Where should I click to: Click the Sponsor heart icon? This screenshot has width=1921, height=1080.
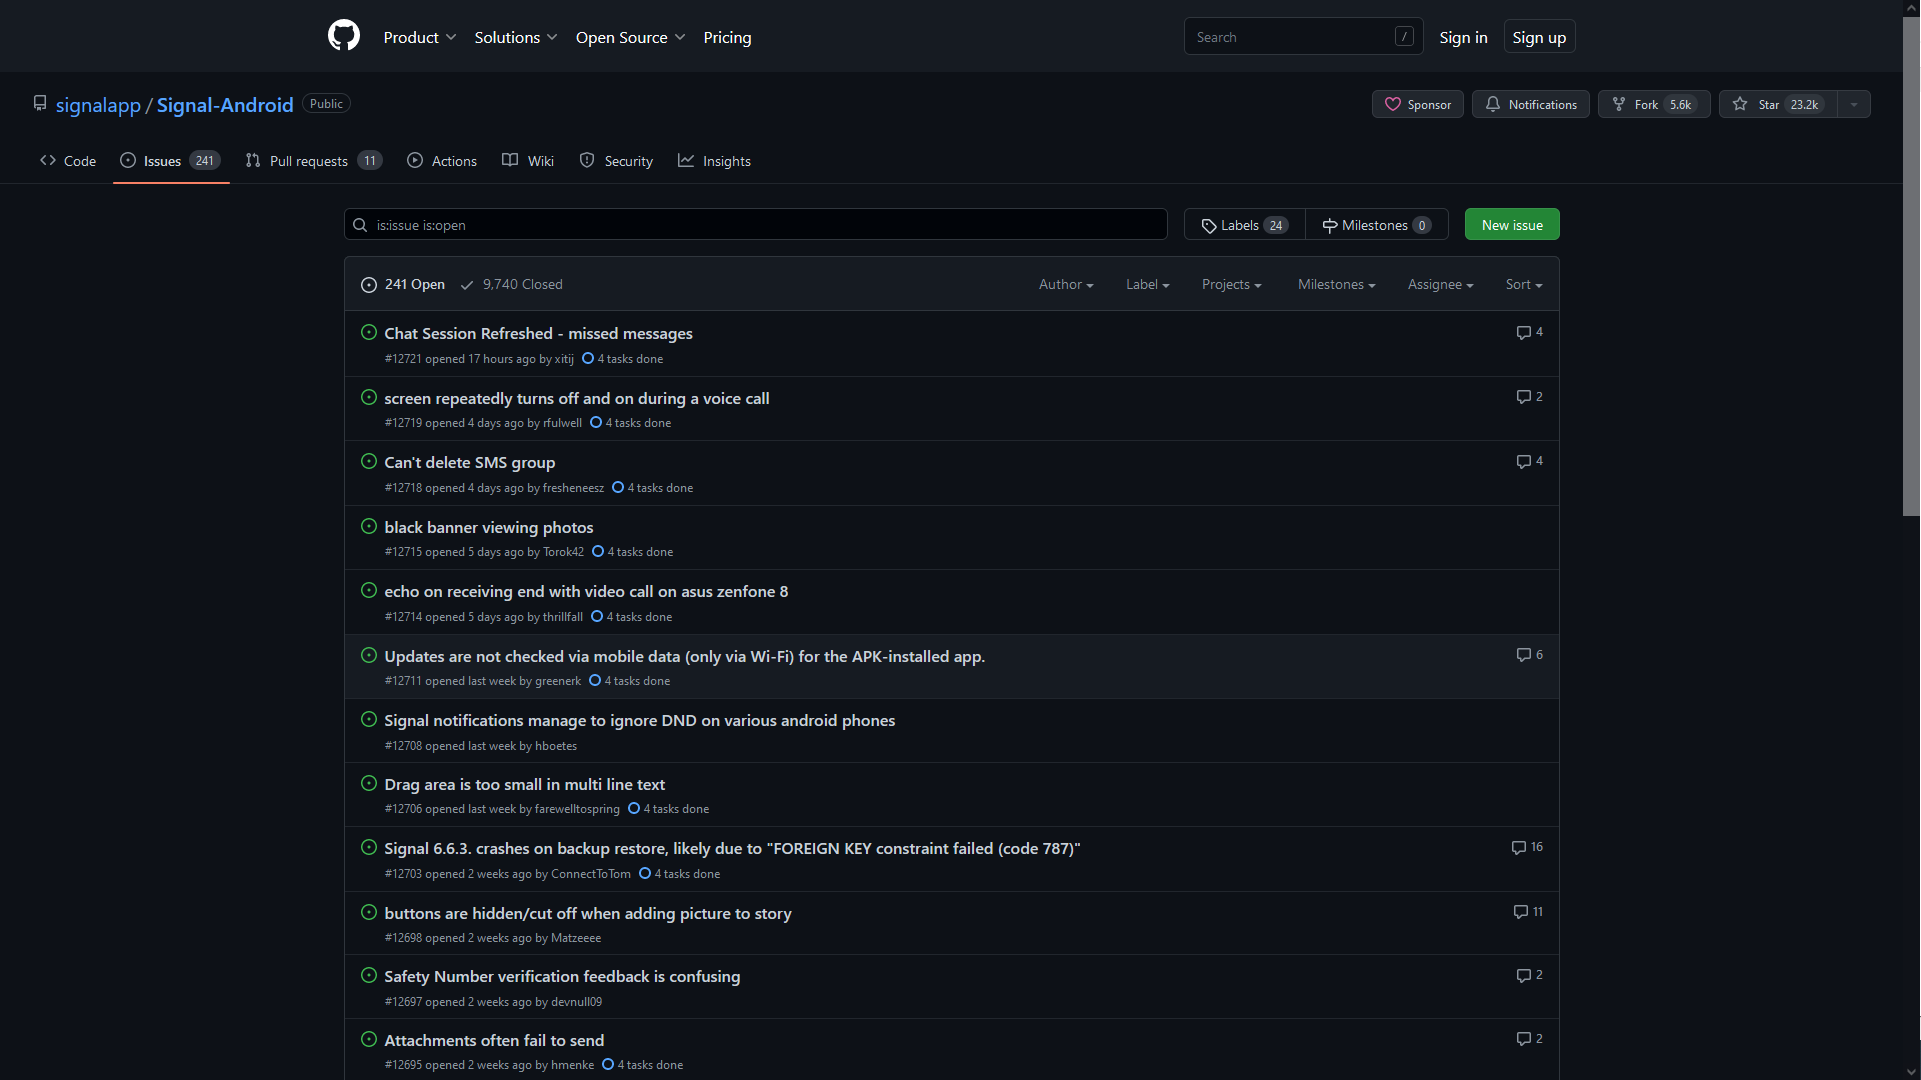coord(1393,104)
